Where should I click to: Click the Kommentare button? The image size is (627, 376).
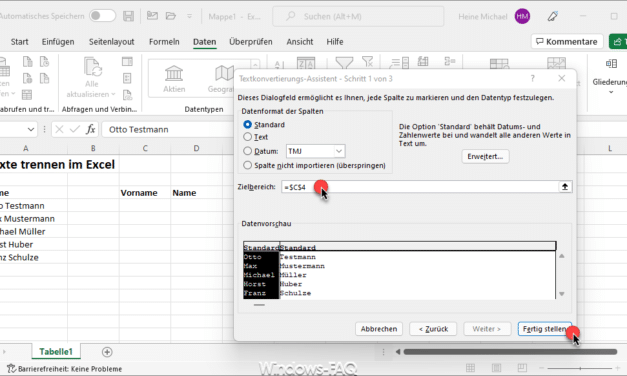(x=567, y=42)
